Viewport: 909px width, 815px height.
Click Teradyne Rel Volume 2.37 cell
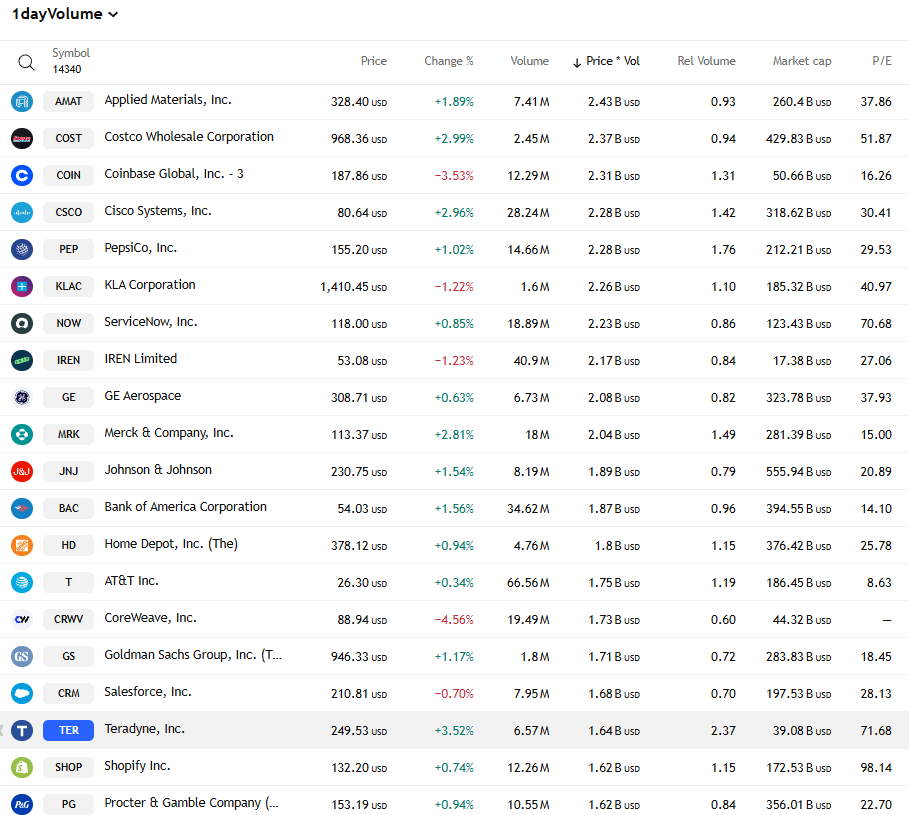(x=723, y=731)
